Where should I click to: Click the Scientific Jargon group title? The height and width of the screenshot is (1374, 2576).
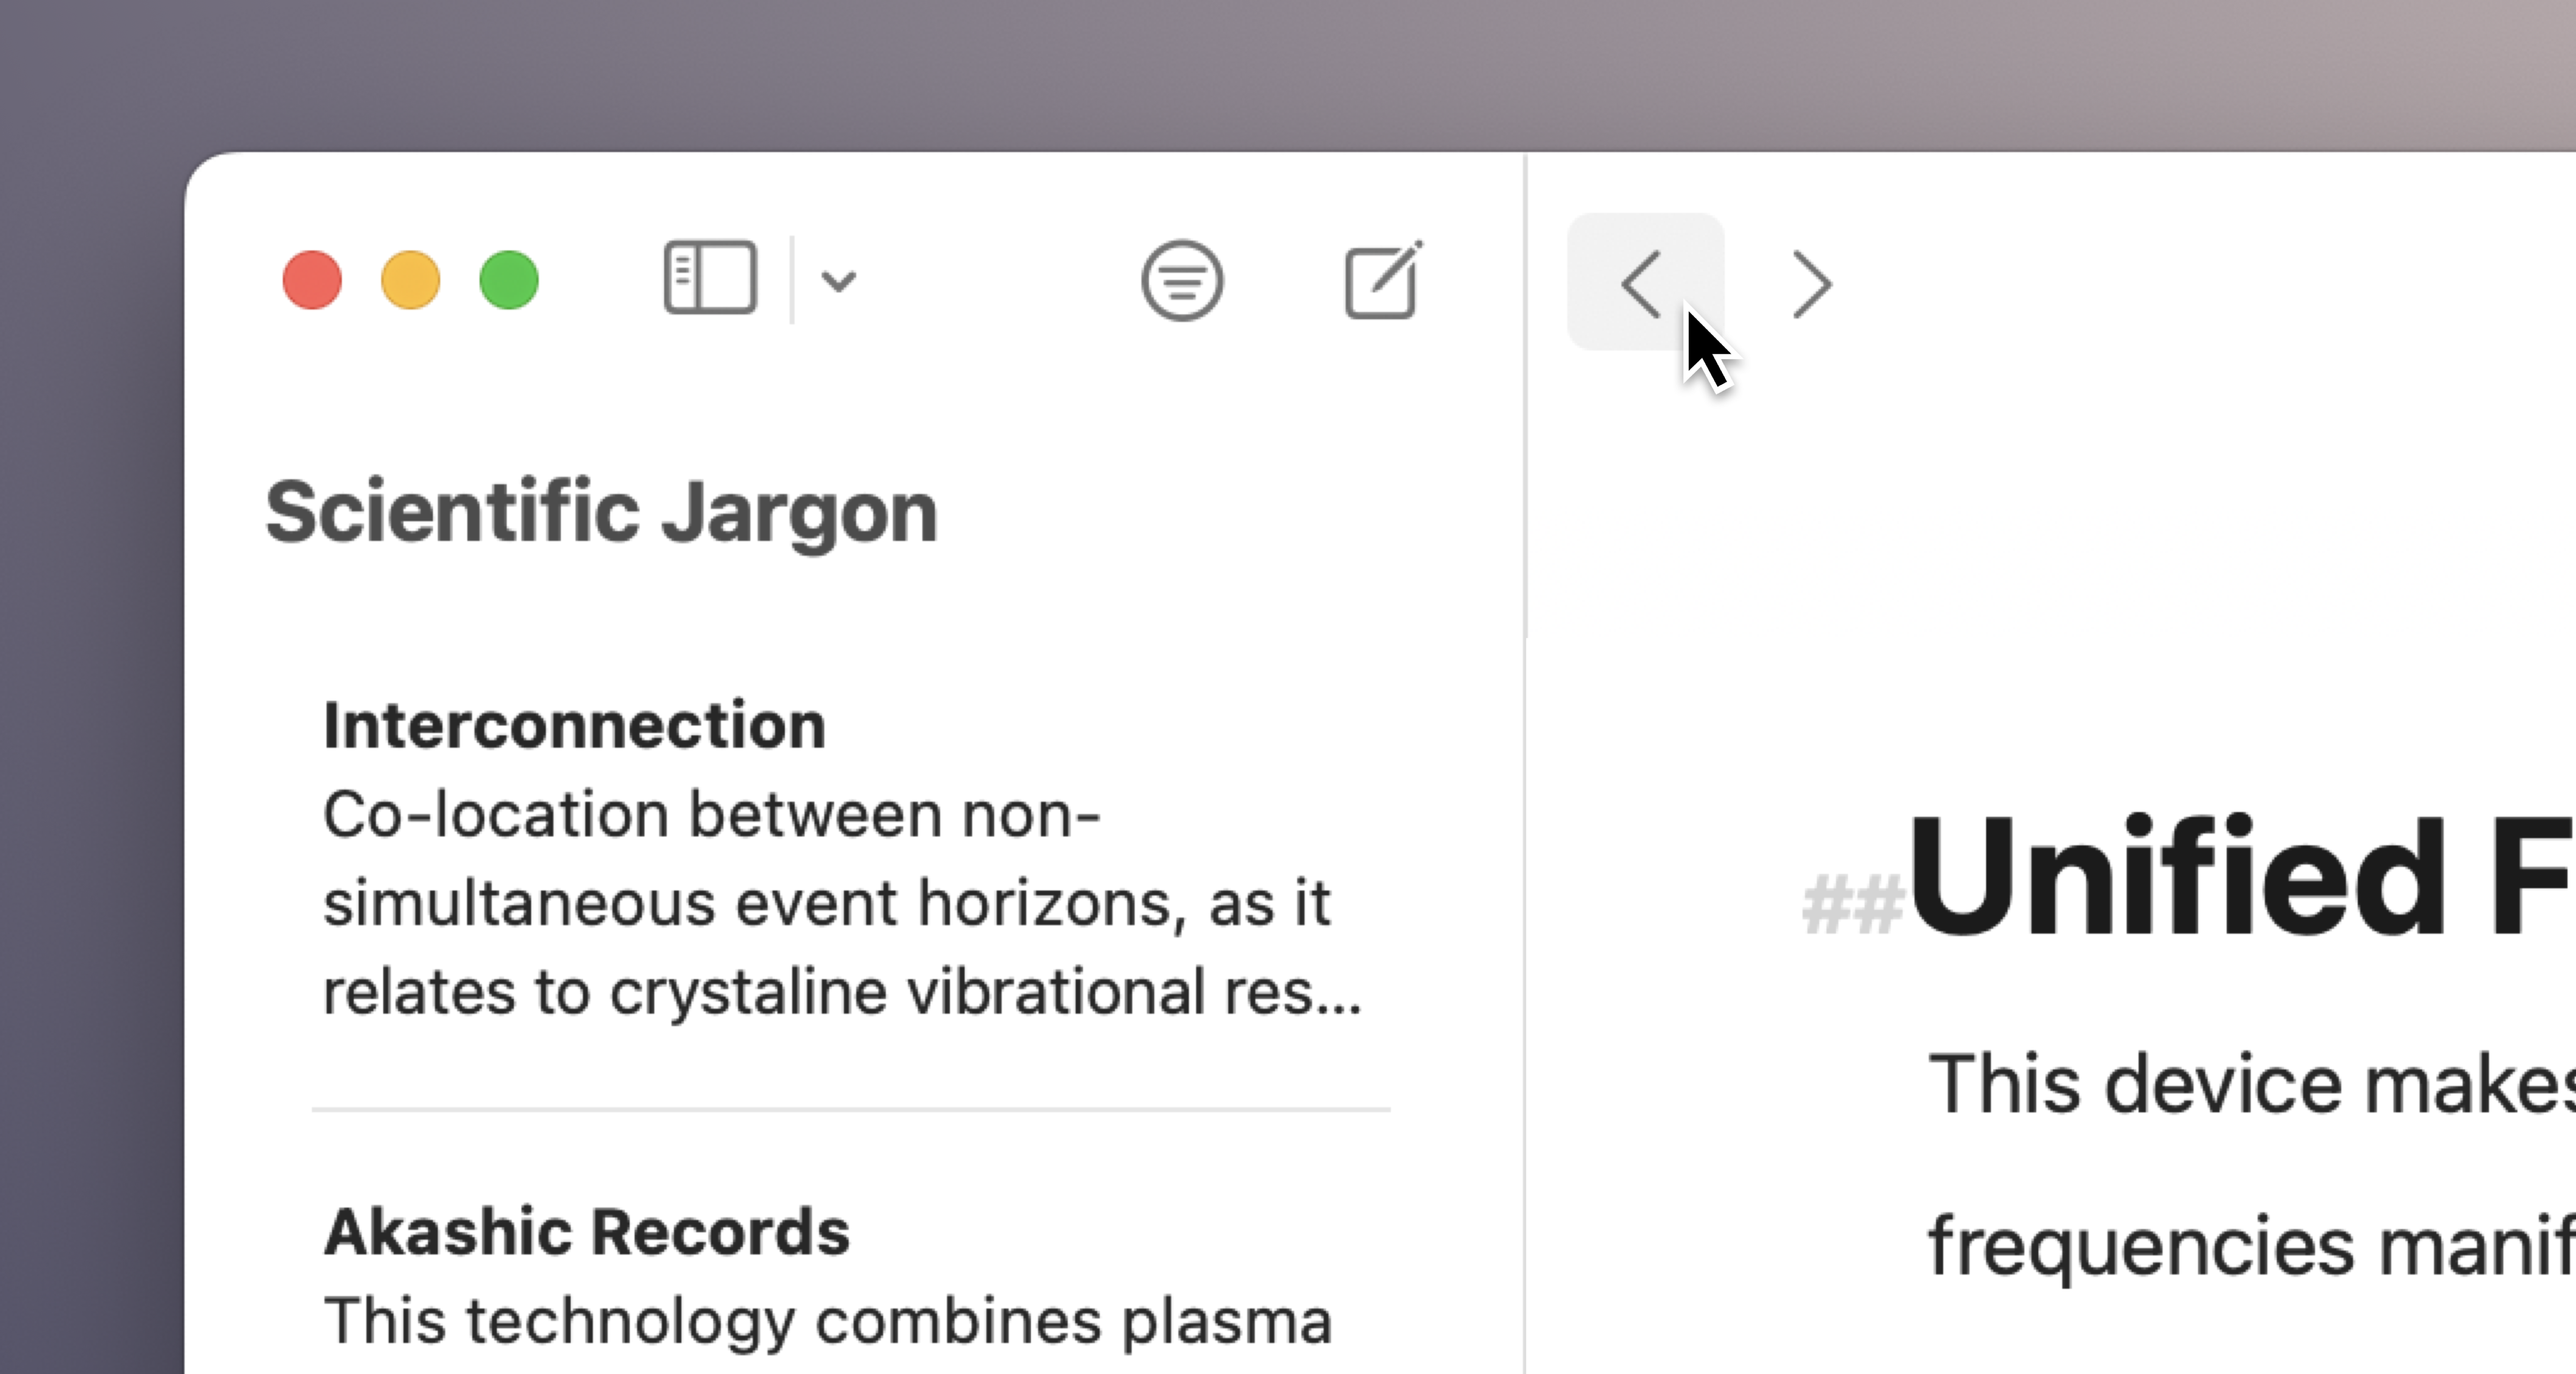coord(601,512)
